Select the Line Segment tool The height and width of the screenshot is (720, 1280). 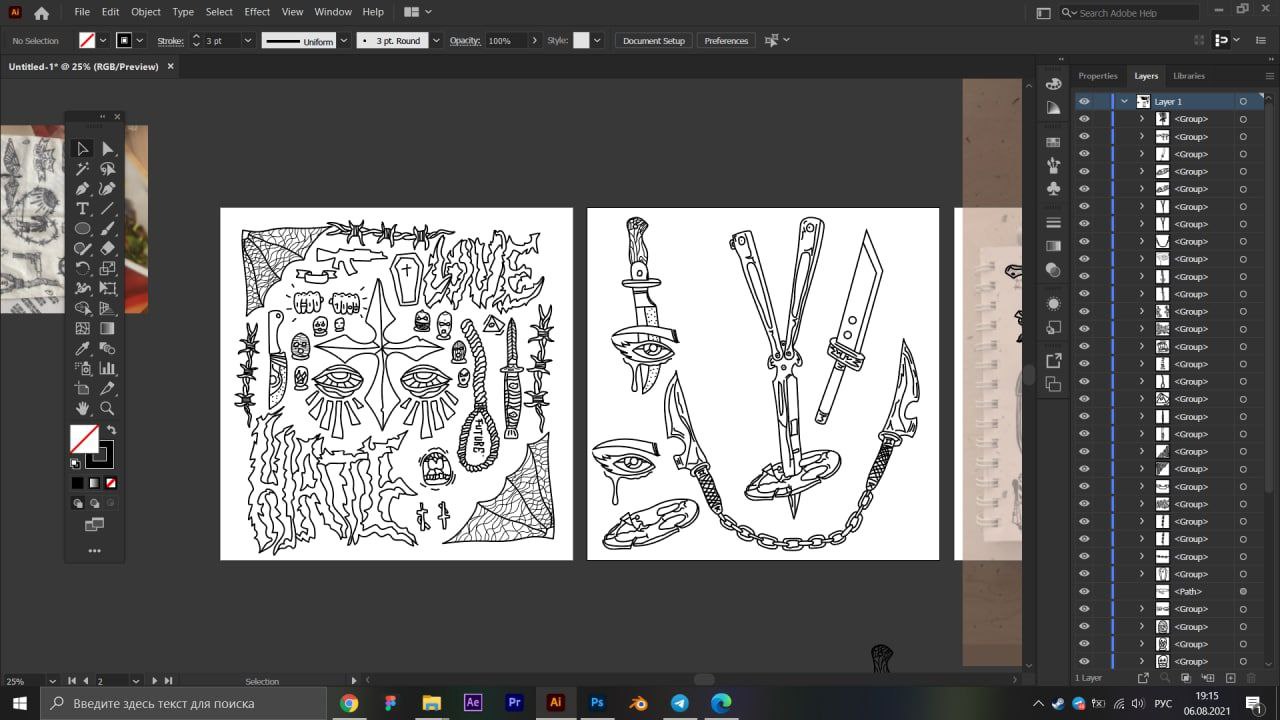coord(107,209)
